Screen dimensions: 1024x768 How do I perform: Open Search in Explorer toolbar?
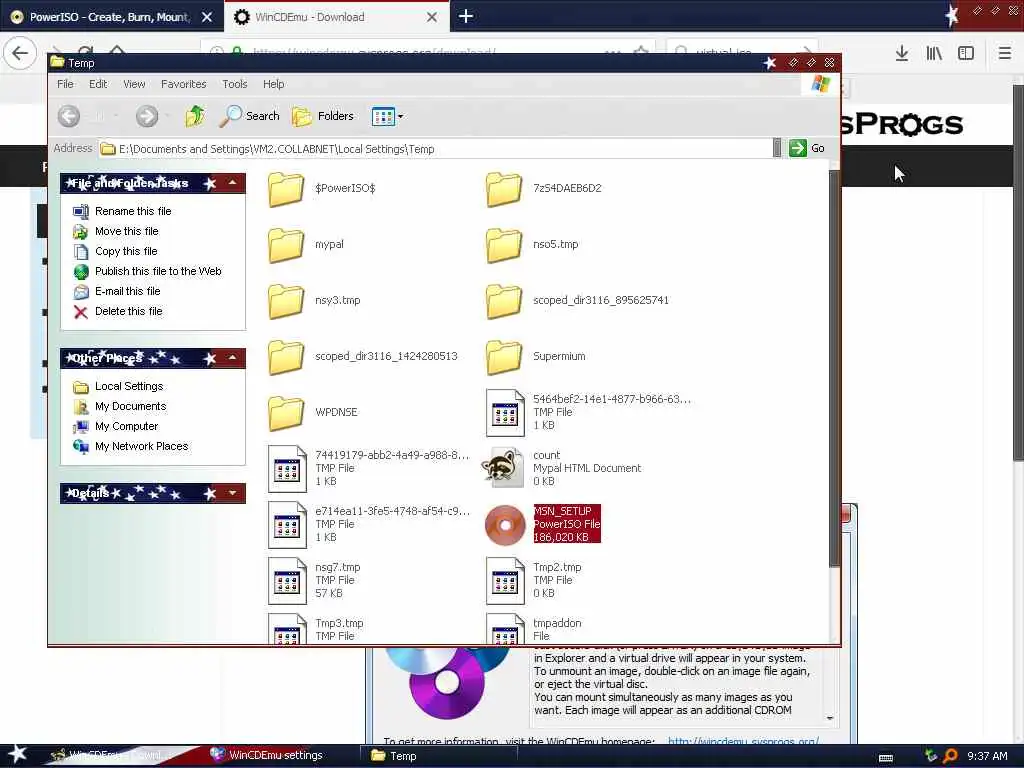coord(249,116)
